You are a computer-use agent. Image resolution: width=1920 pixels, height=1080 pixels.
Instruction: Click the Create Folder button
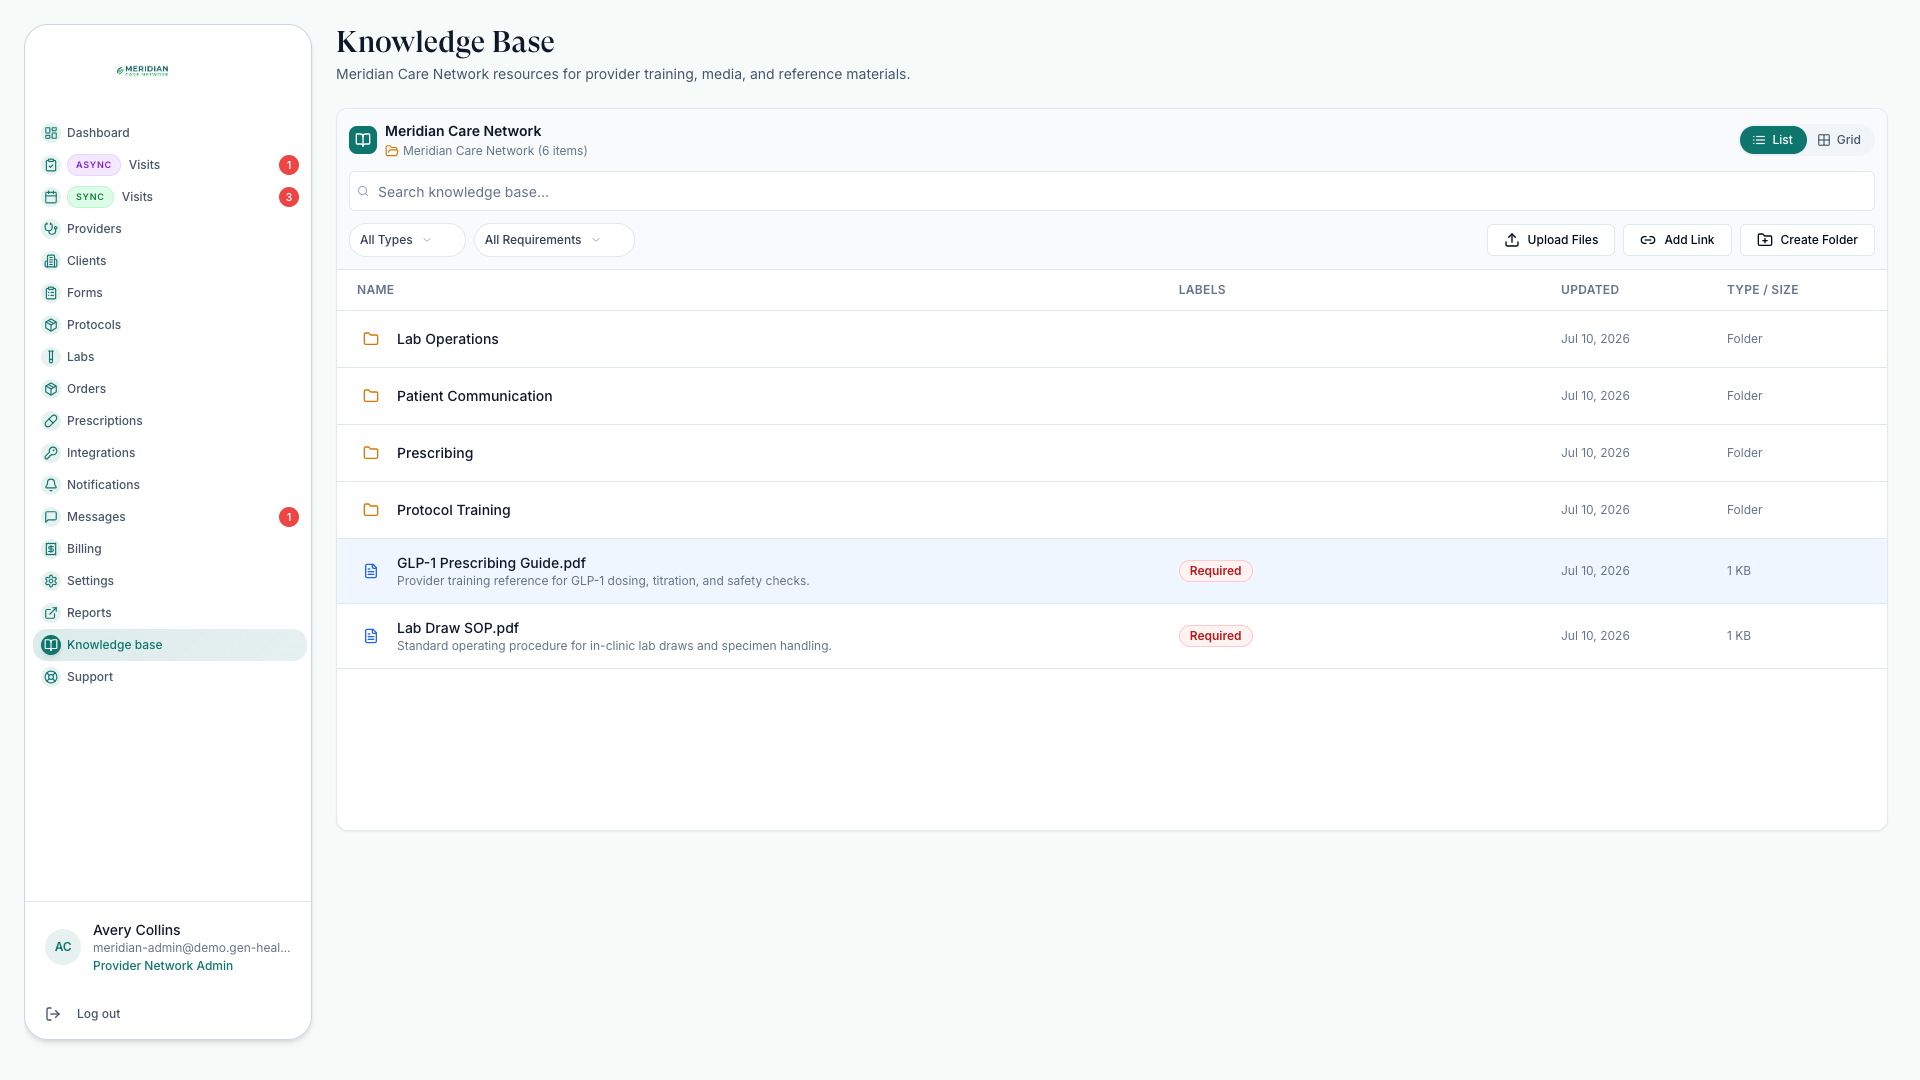point(1807,240)
